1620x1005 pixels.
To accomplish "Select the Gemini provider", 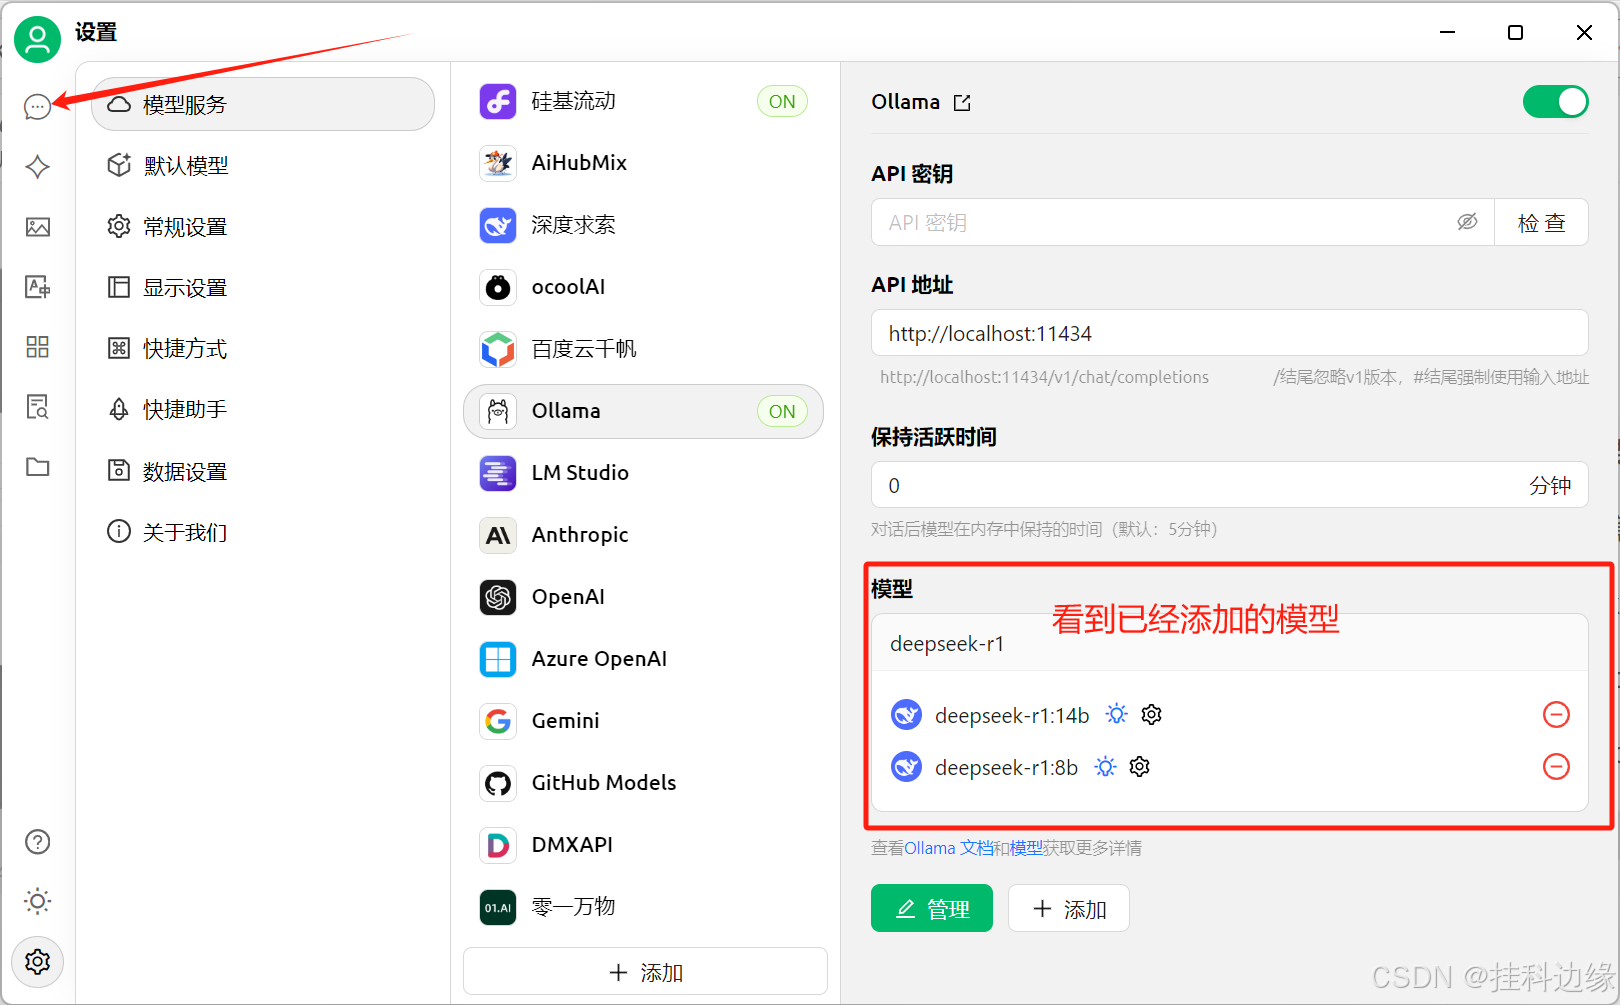I will tap(644, 721).
